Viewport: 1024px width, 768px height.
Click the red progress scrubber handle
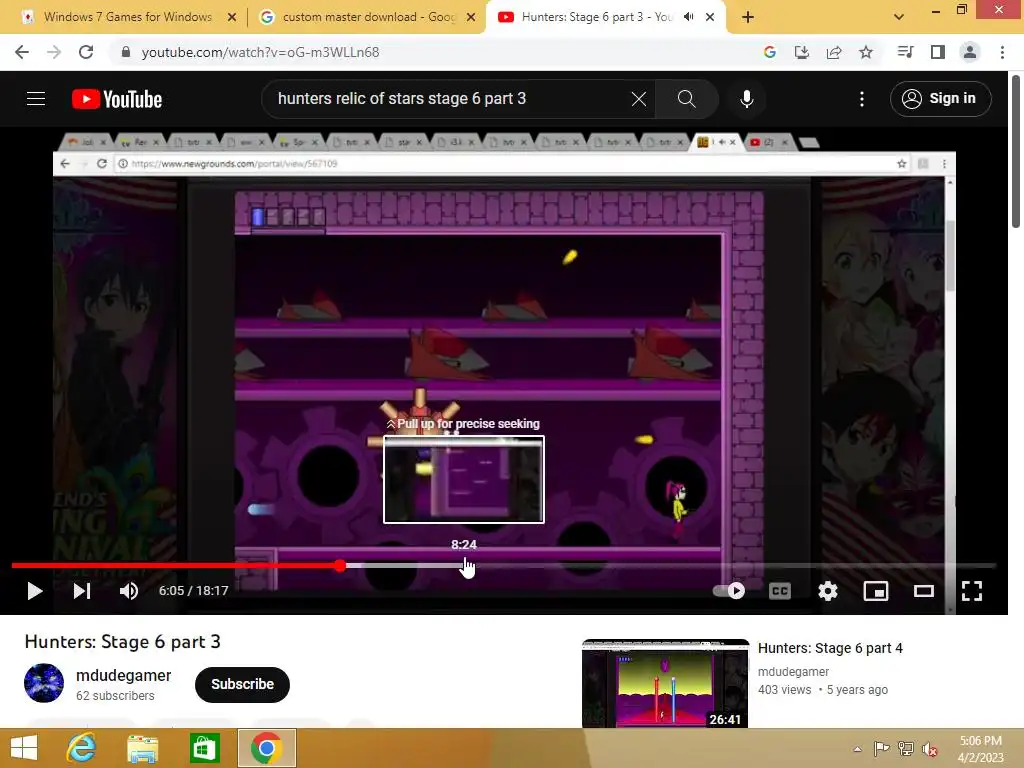340,566
